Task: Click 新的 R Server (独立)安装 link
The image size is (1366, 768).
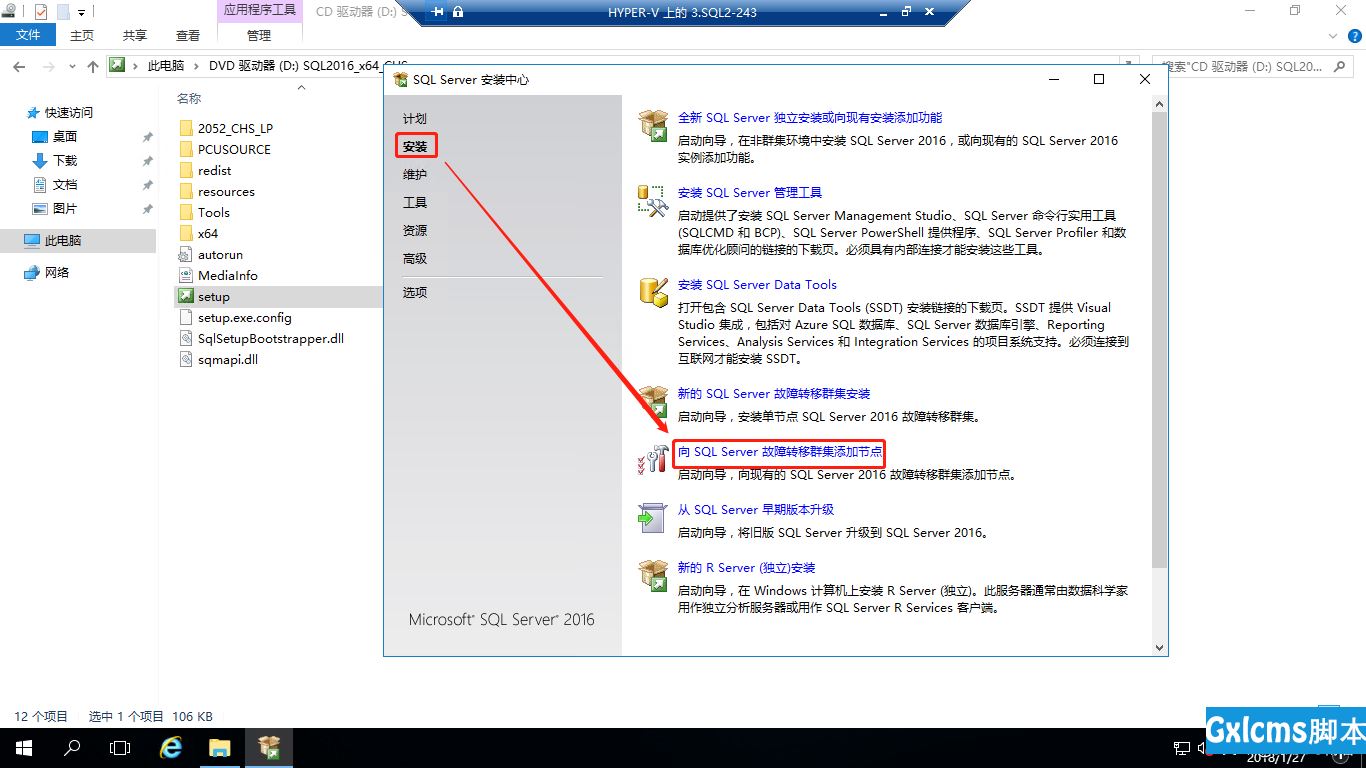Action: click(x=747, y=568)
